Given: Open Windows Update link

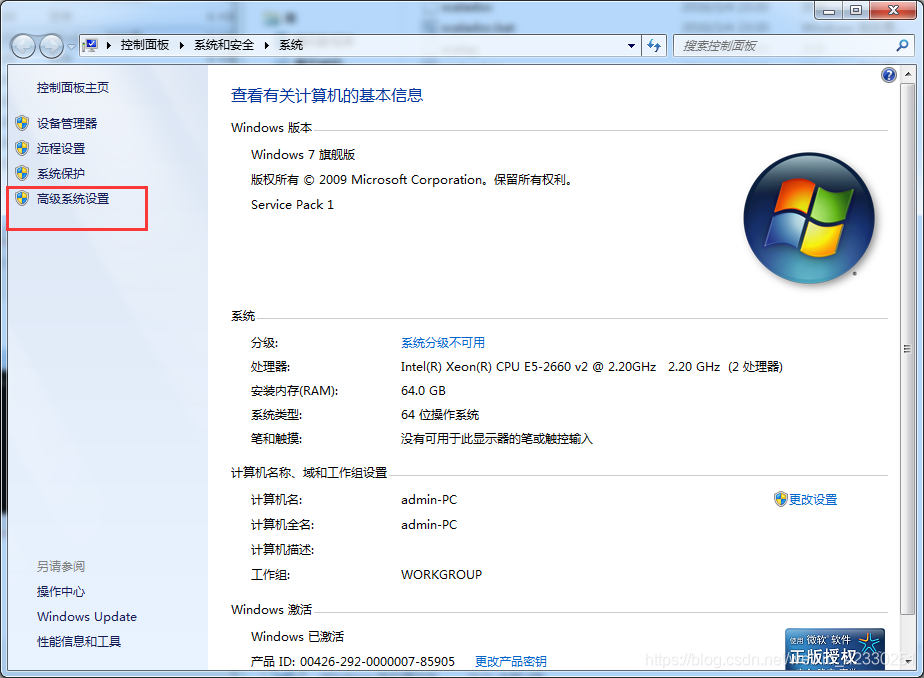Looking at the screenshot, I should tap(87, 617).
